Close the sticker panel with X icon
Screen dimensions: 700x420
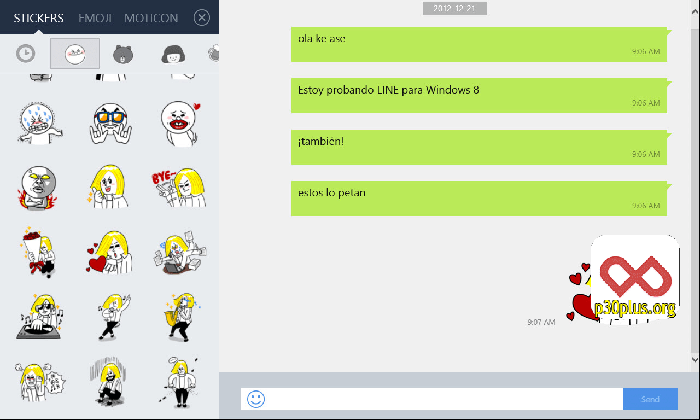coord(202,17)
